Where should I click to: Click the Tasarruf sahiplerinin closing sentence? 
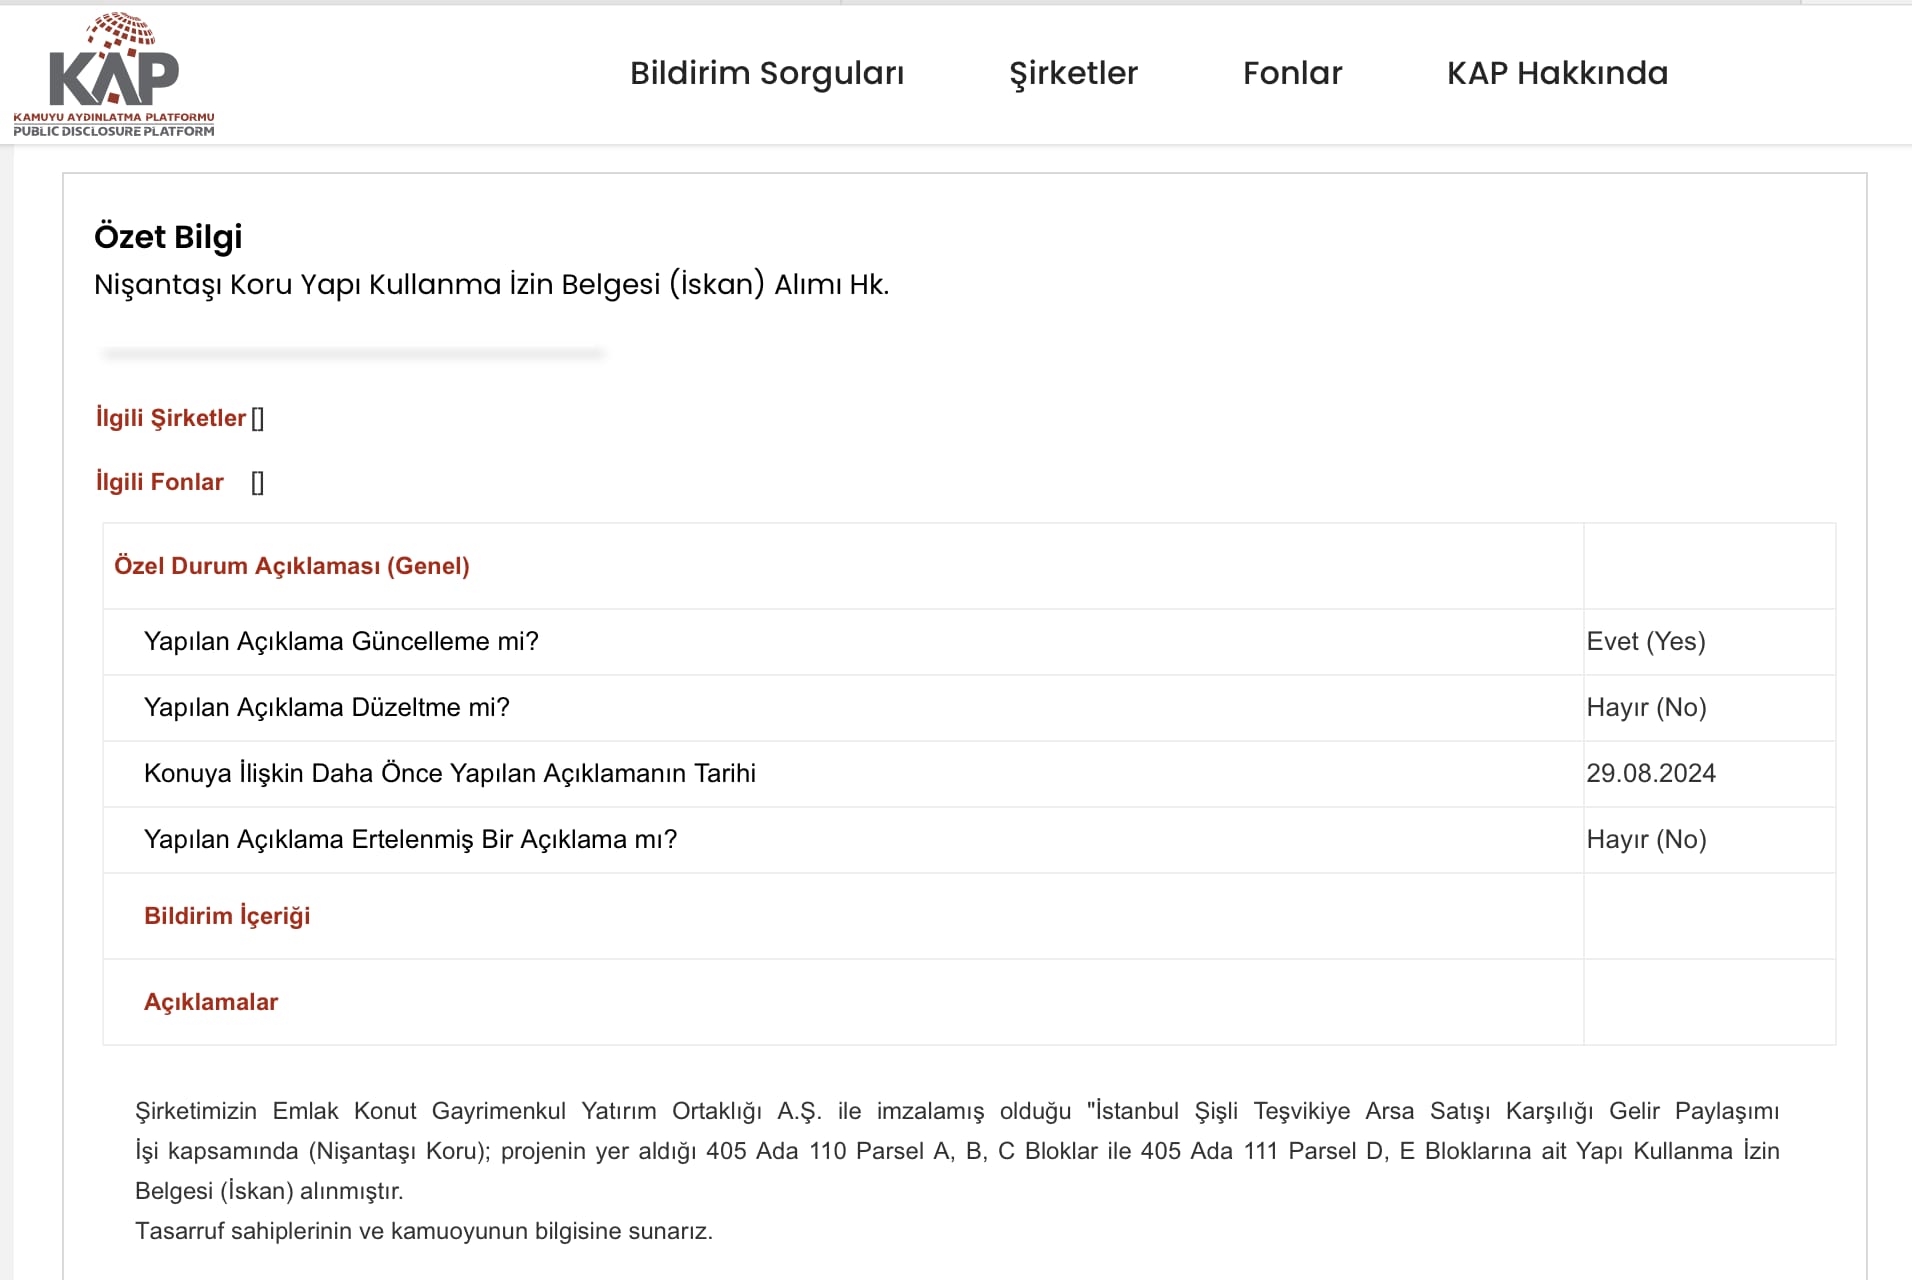coord(424,1231)
